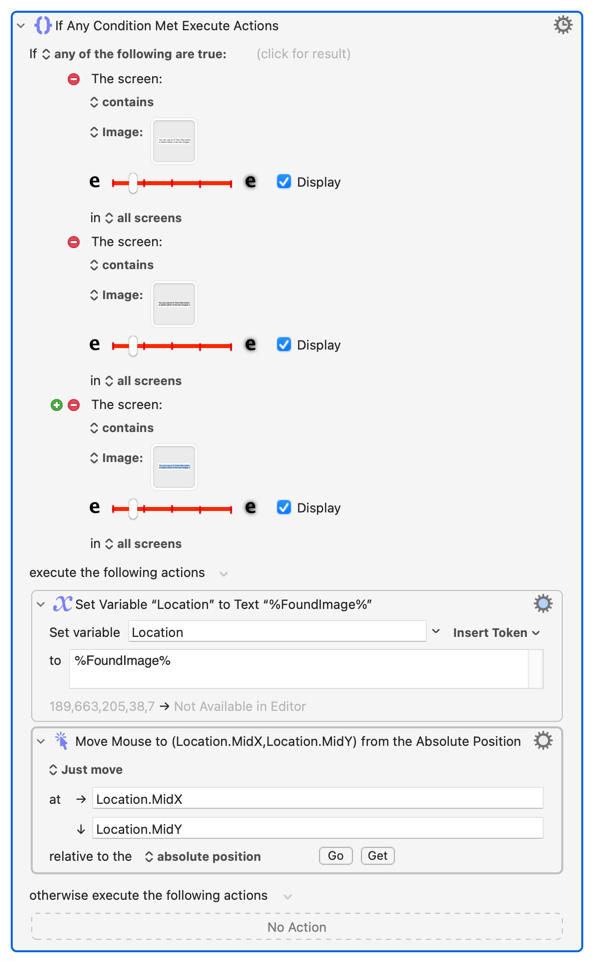Open gear menu for Set Variable action
Viewport: 594px width, 966px height.
[543, 604]
